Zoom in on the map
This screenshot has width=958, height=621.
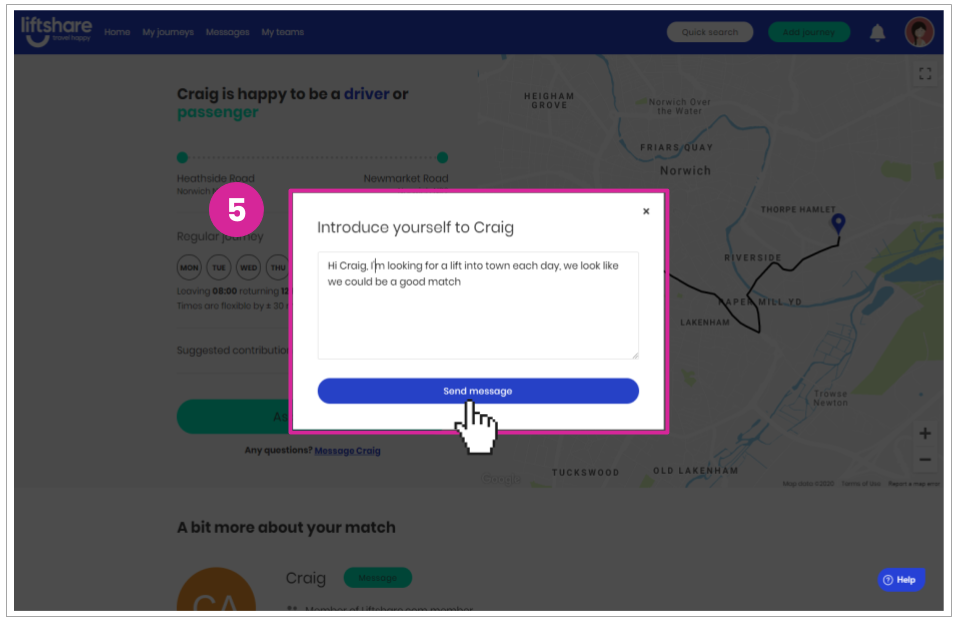[x=925, y=433]
